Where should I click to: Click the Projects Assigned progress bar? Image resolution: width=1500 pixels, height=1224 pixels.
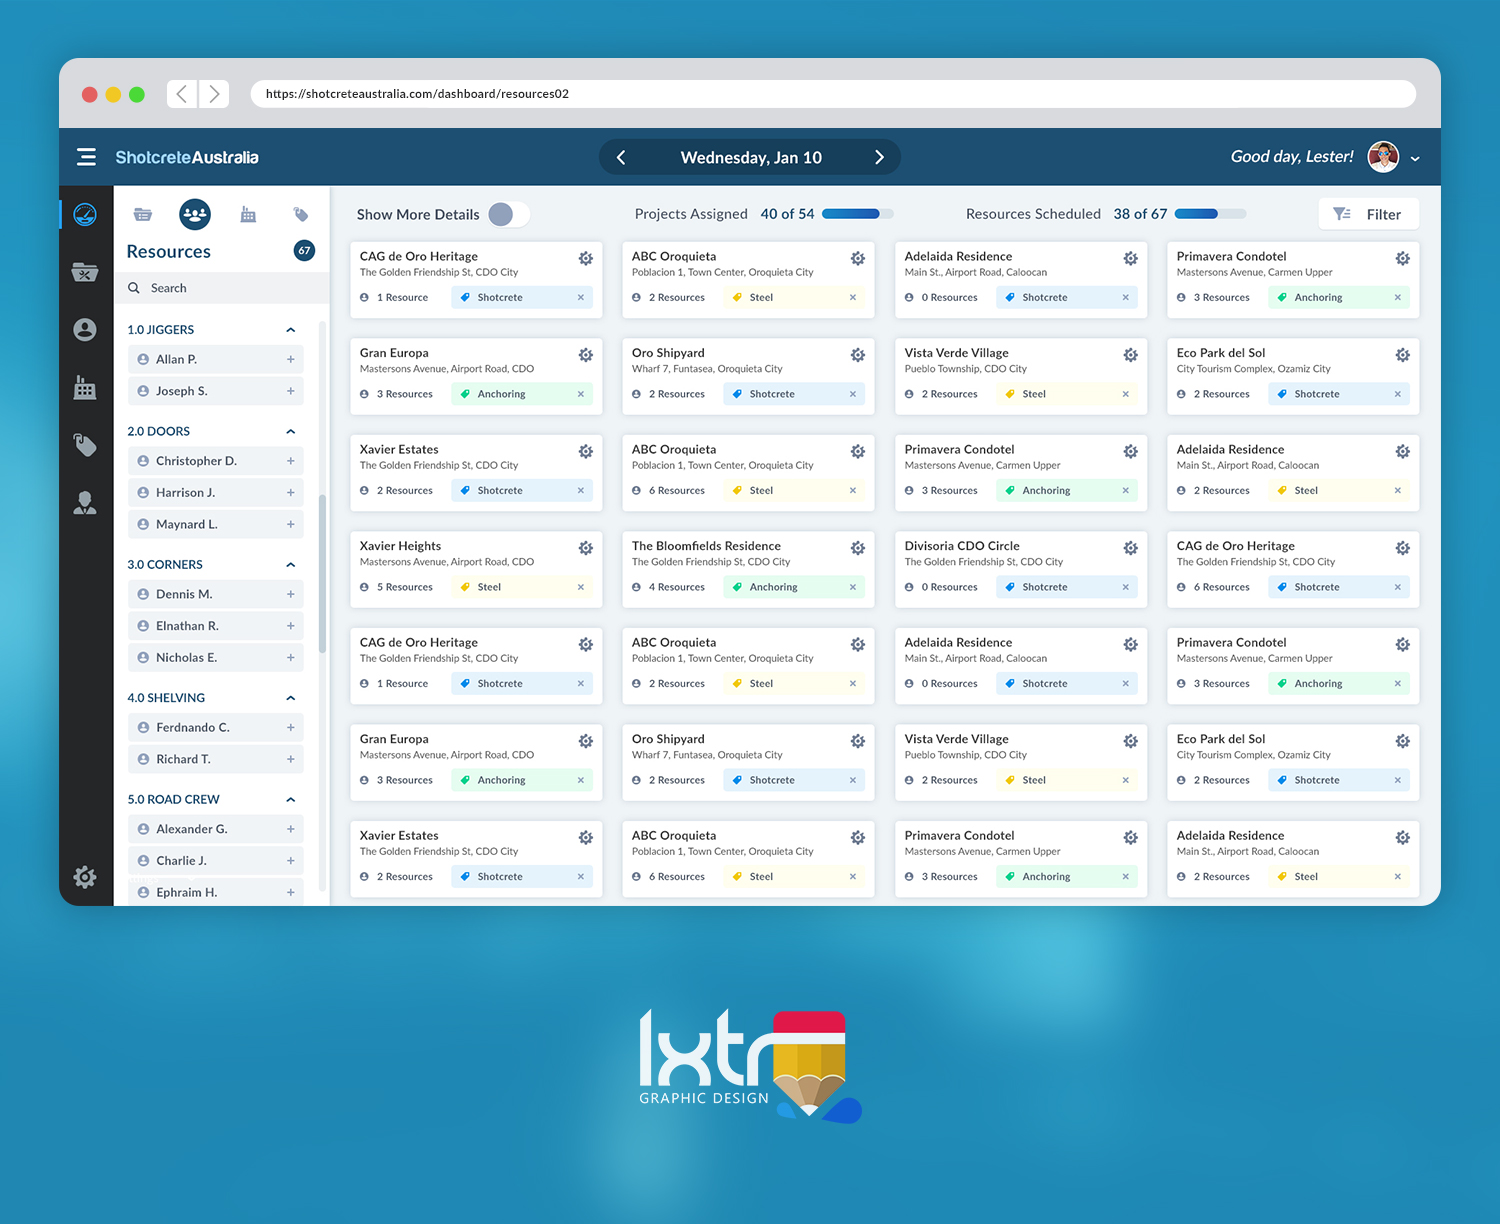tap(858, 214)
